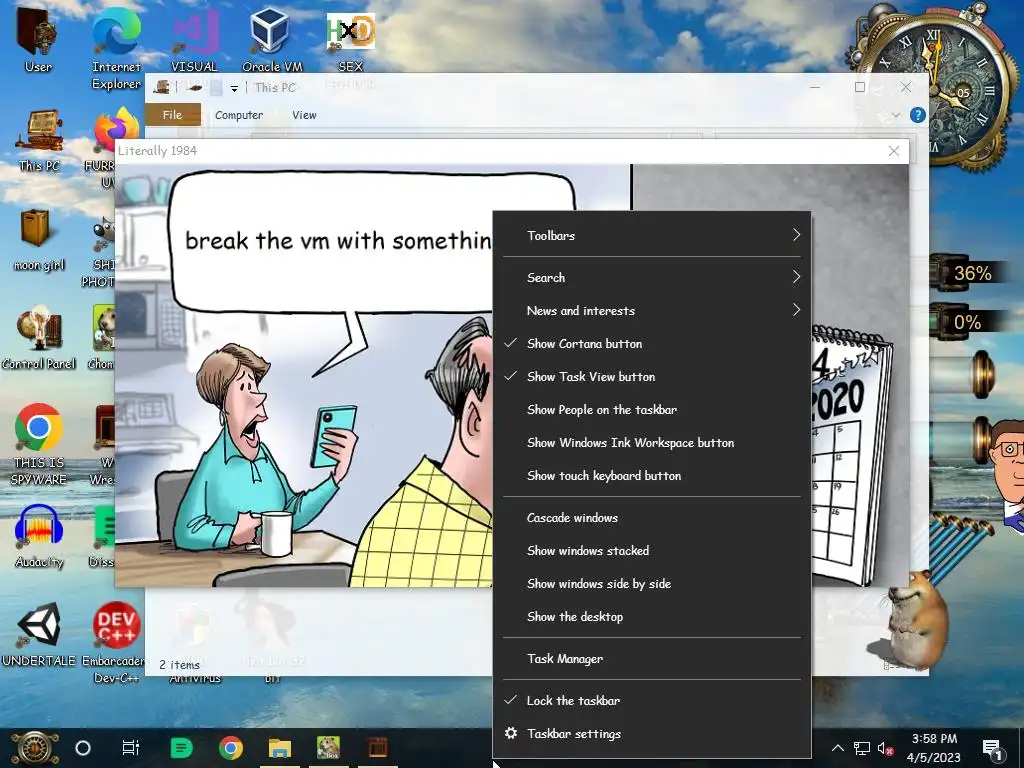
Task: Open the moon girl desktop icon
Action: pyautogui.click(x=39, y=238)
